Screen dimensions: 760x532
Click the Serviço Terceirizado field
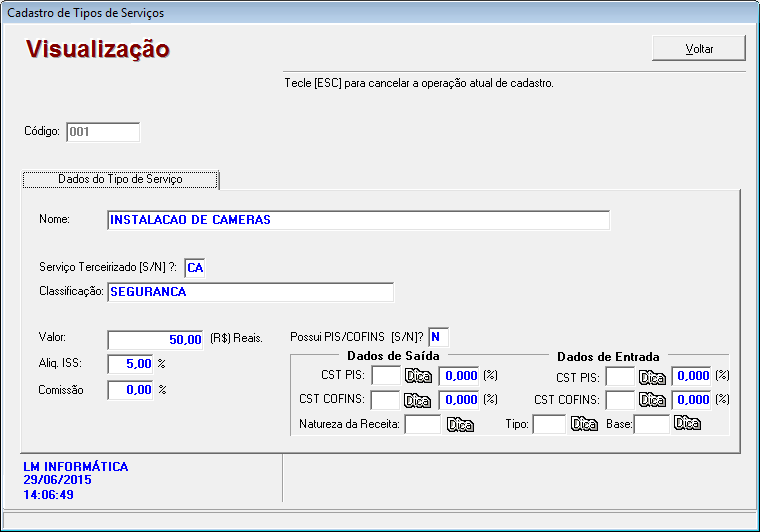pos(195,267)
